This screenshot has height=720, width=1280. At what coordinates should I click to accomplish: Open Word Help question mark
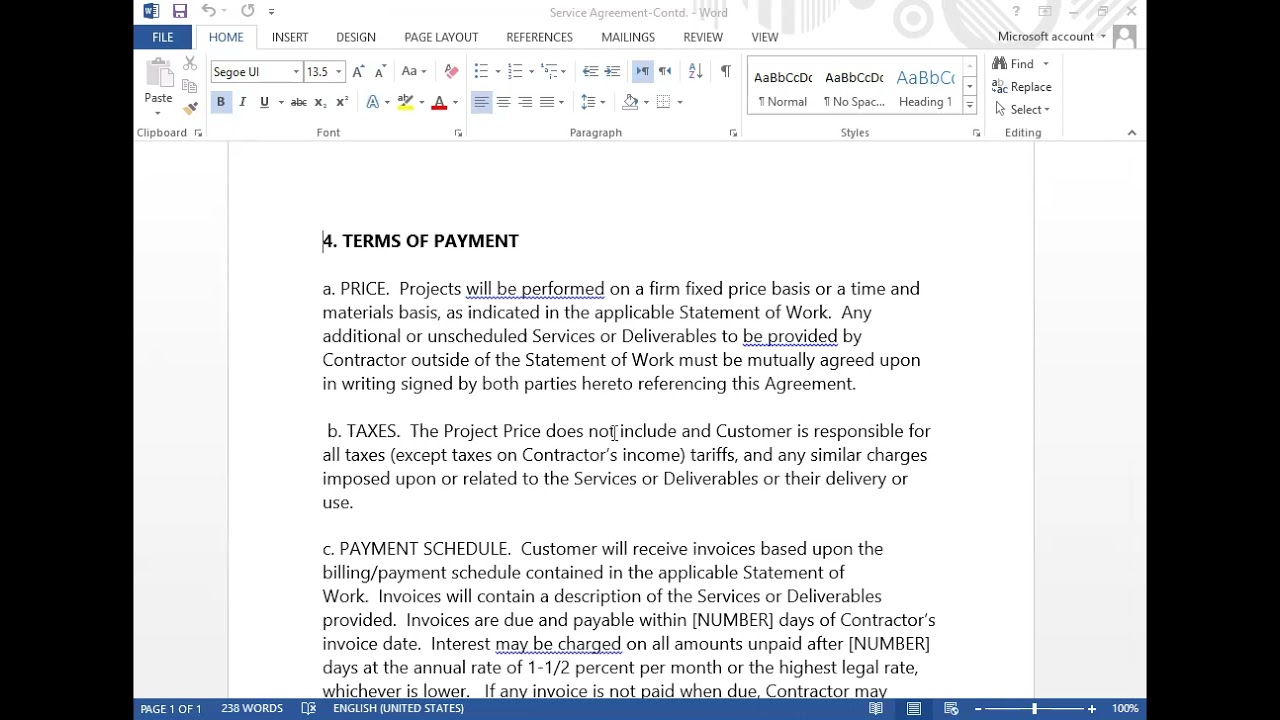point(1016,11)
